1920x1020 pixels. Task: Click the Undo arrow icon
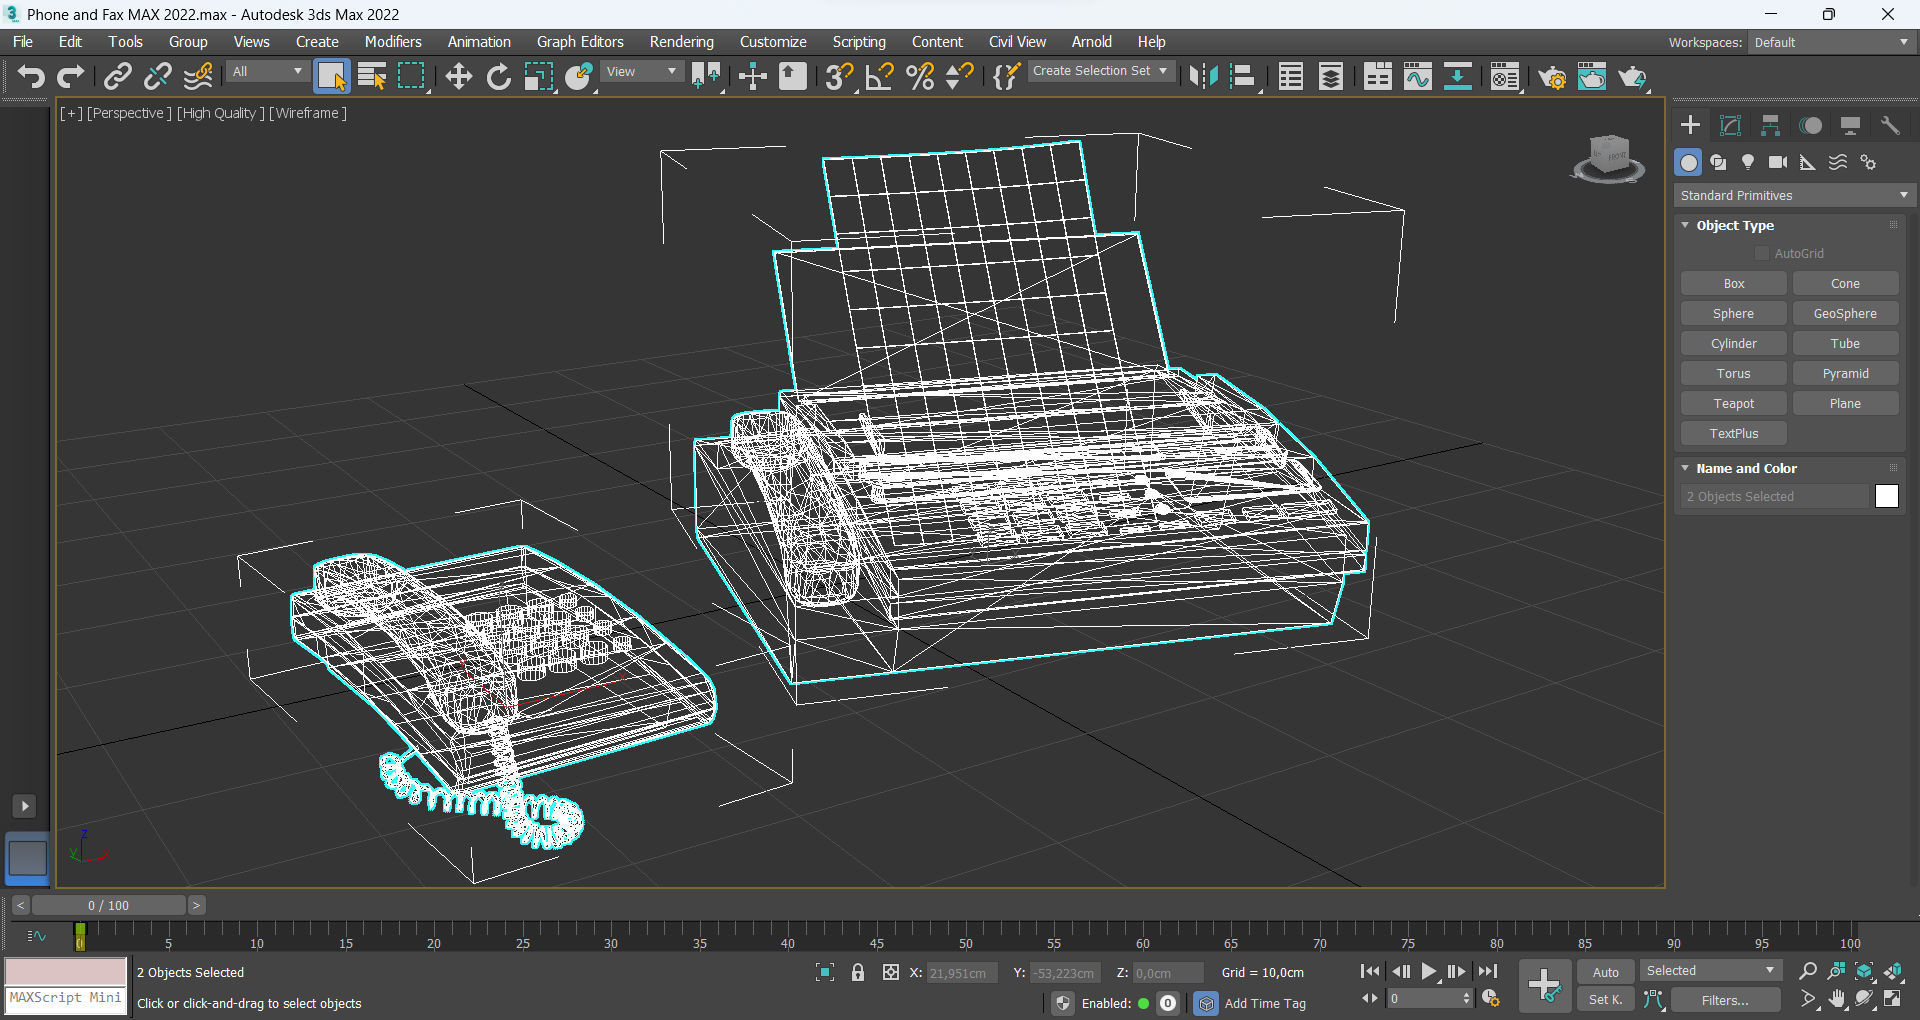[x=31, y=77]
